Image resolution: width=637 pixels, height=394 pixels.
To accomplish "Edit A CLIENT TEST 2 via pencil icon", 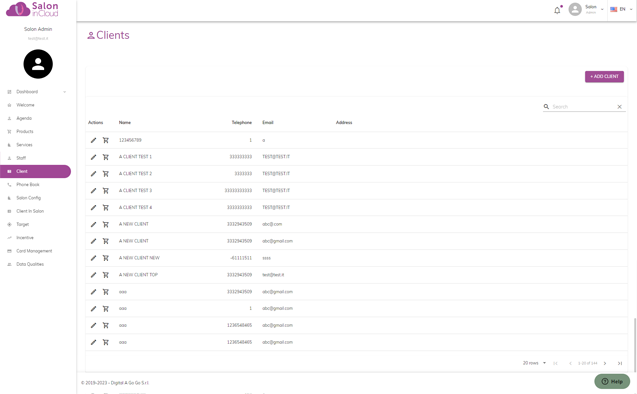I will point(93,174).
